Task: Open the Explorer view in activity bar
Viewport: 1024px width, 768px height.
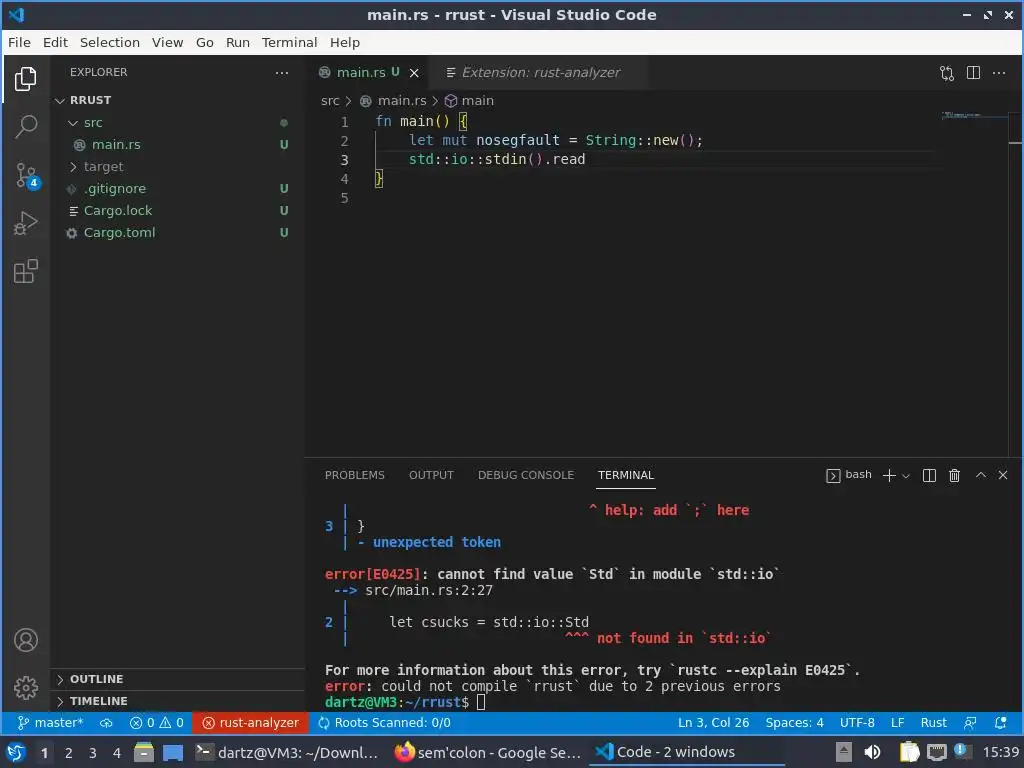Action: coord(25,79)
